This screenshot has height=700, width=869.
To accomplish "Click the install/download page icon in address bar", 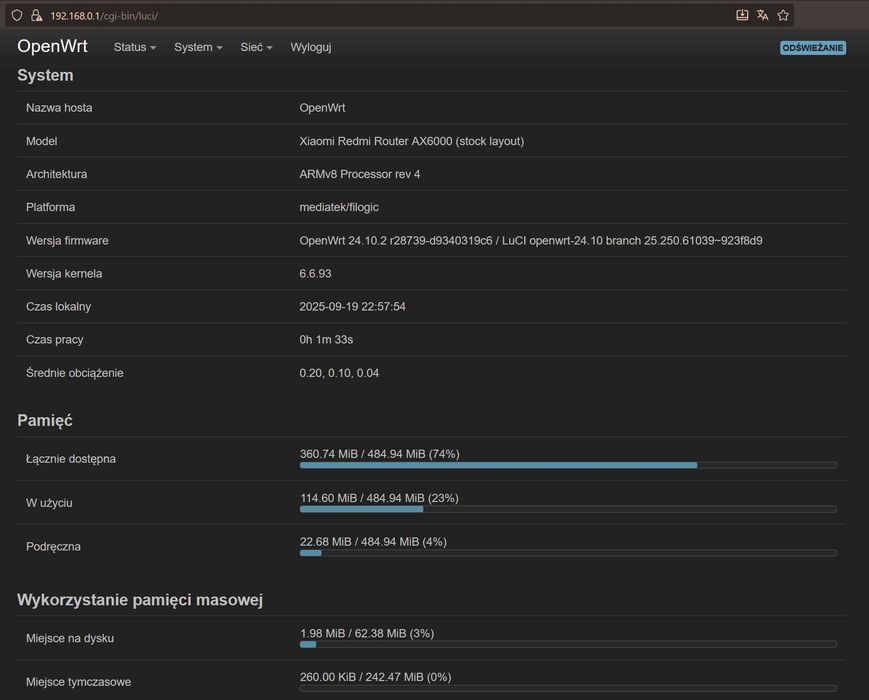I will 742,16.
